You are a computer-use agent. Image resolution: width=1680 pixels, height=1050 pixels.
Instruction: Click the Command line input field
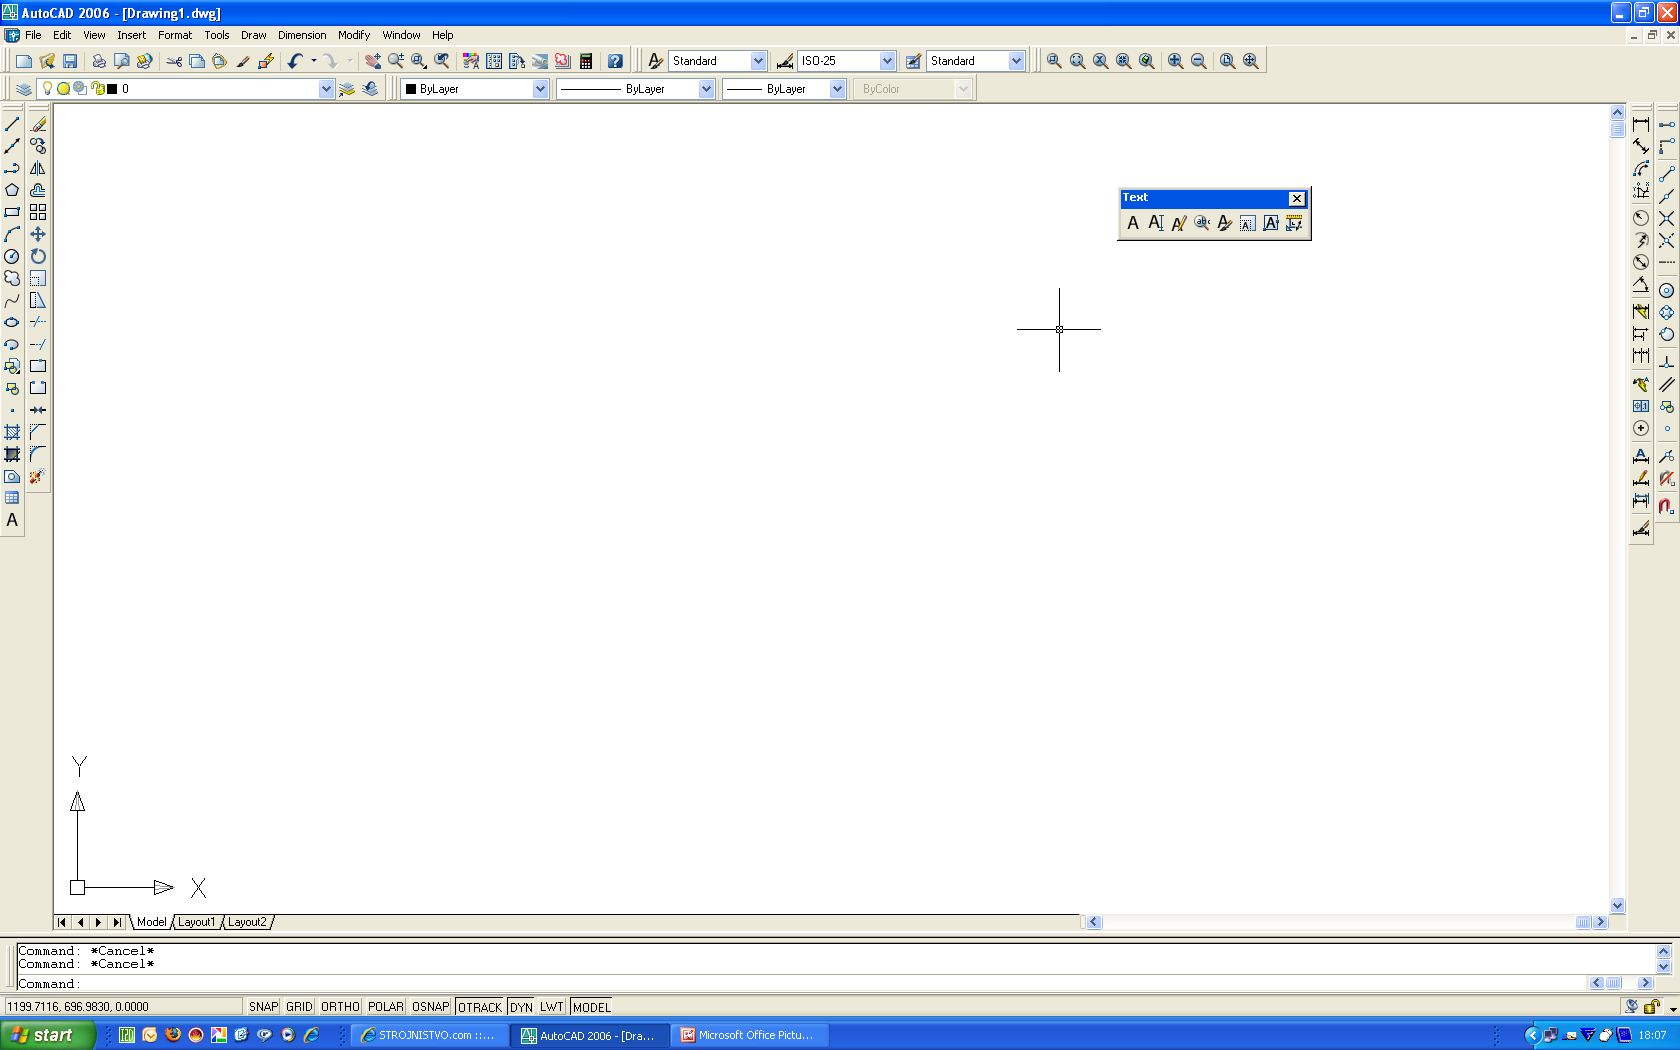pos(800,984)
